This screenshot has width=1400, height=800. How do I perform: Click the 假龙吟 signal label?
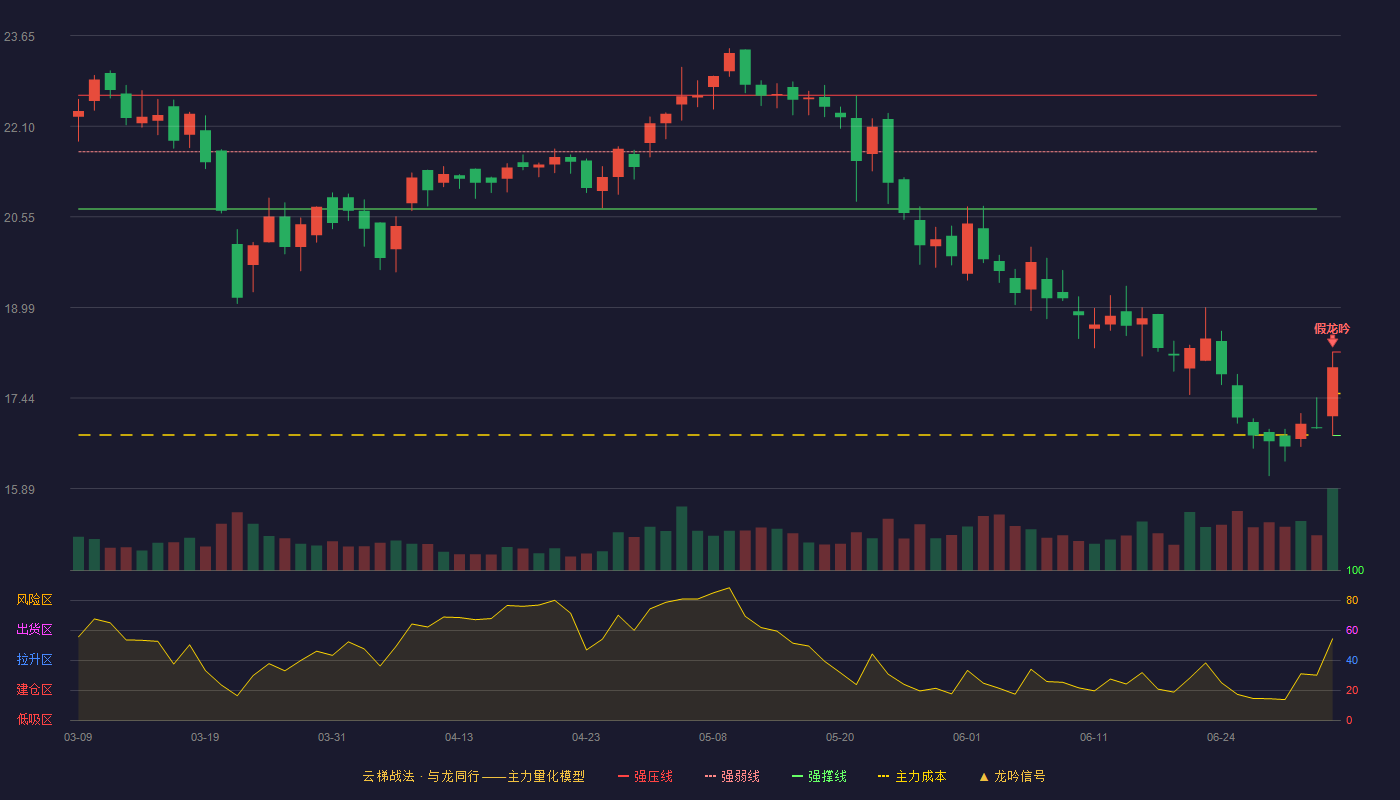coord(1332,328)
